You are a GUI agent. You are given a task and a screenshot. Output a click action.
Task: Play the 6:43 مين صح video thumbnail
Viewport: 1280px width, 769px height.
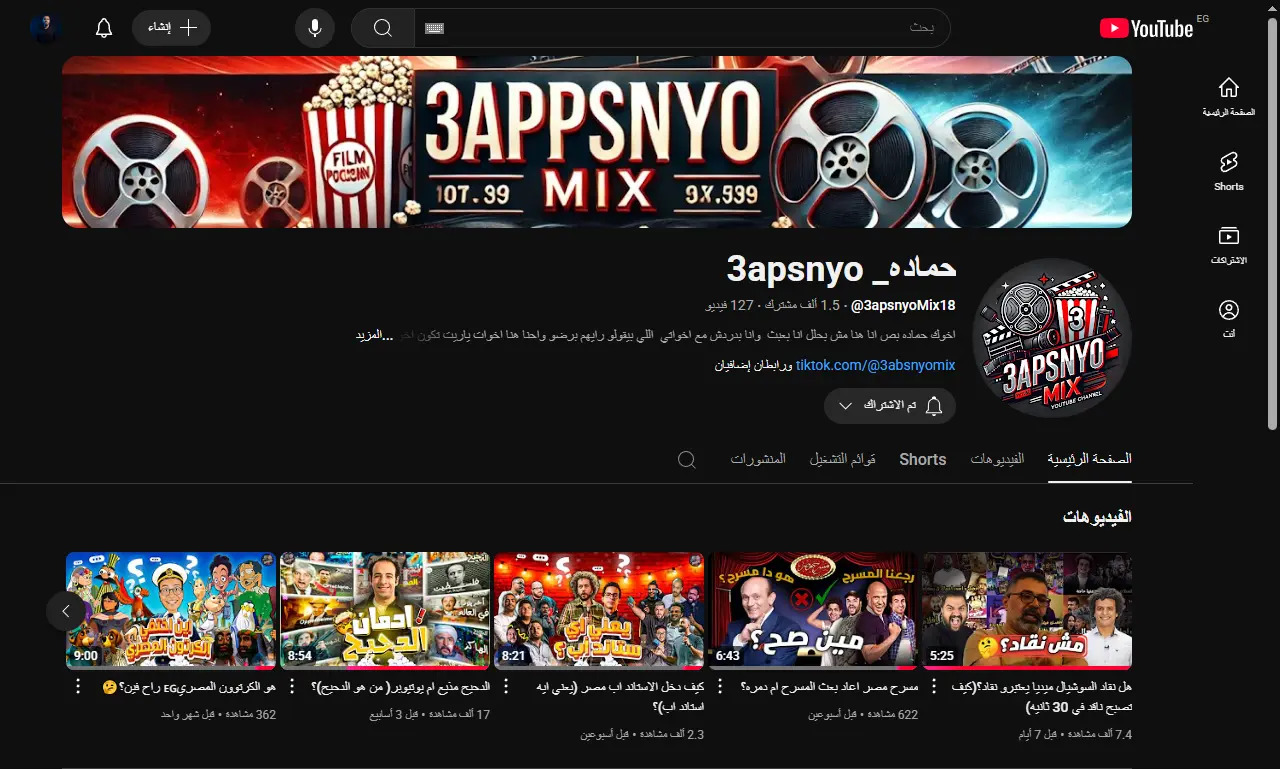(813, 610)
